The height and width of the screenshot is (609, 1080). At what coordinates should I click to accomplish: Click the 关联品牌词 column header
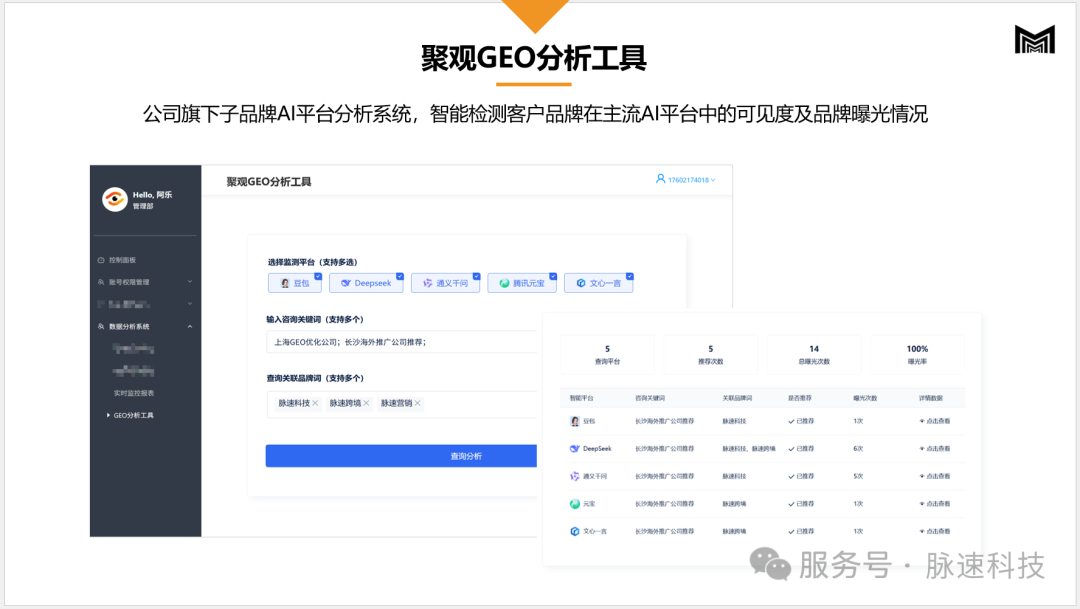737,398
